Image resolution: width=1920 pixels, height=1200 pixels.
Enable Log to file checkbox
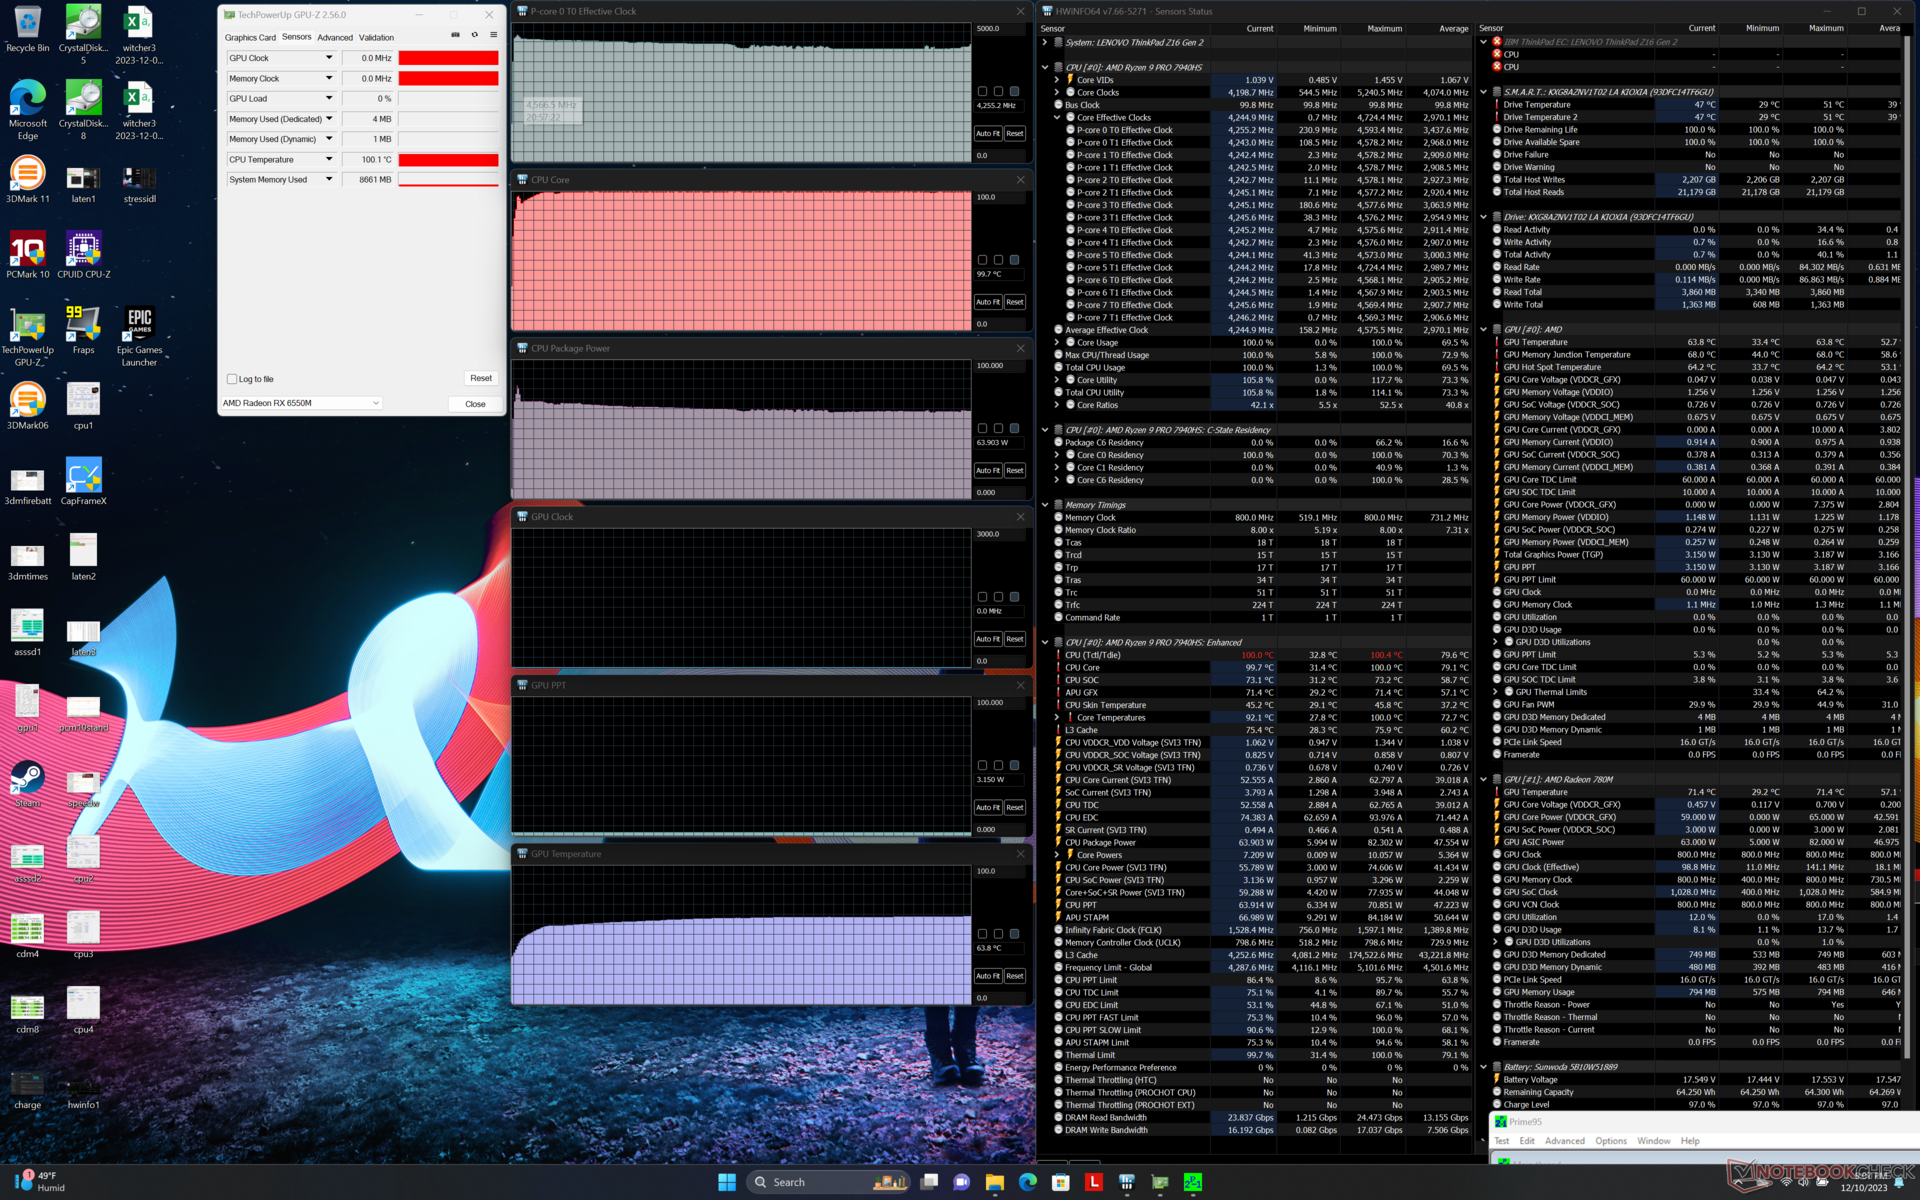click(x=232, y=379)
